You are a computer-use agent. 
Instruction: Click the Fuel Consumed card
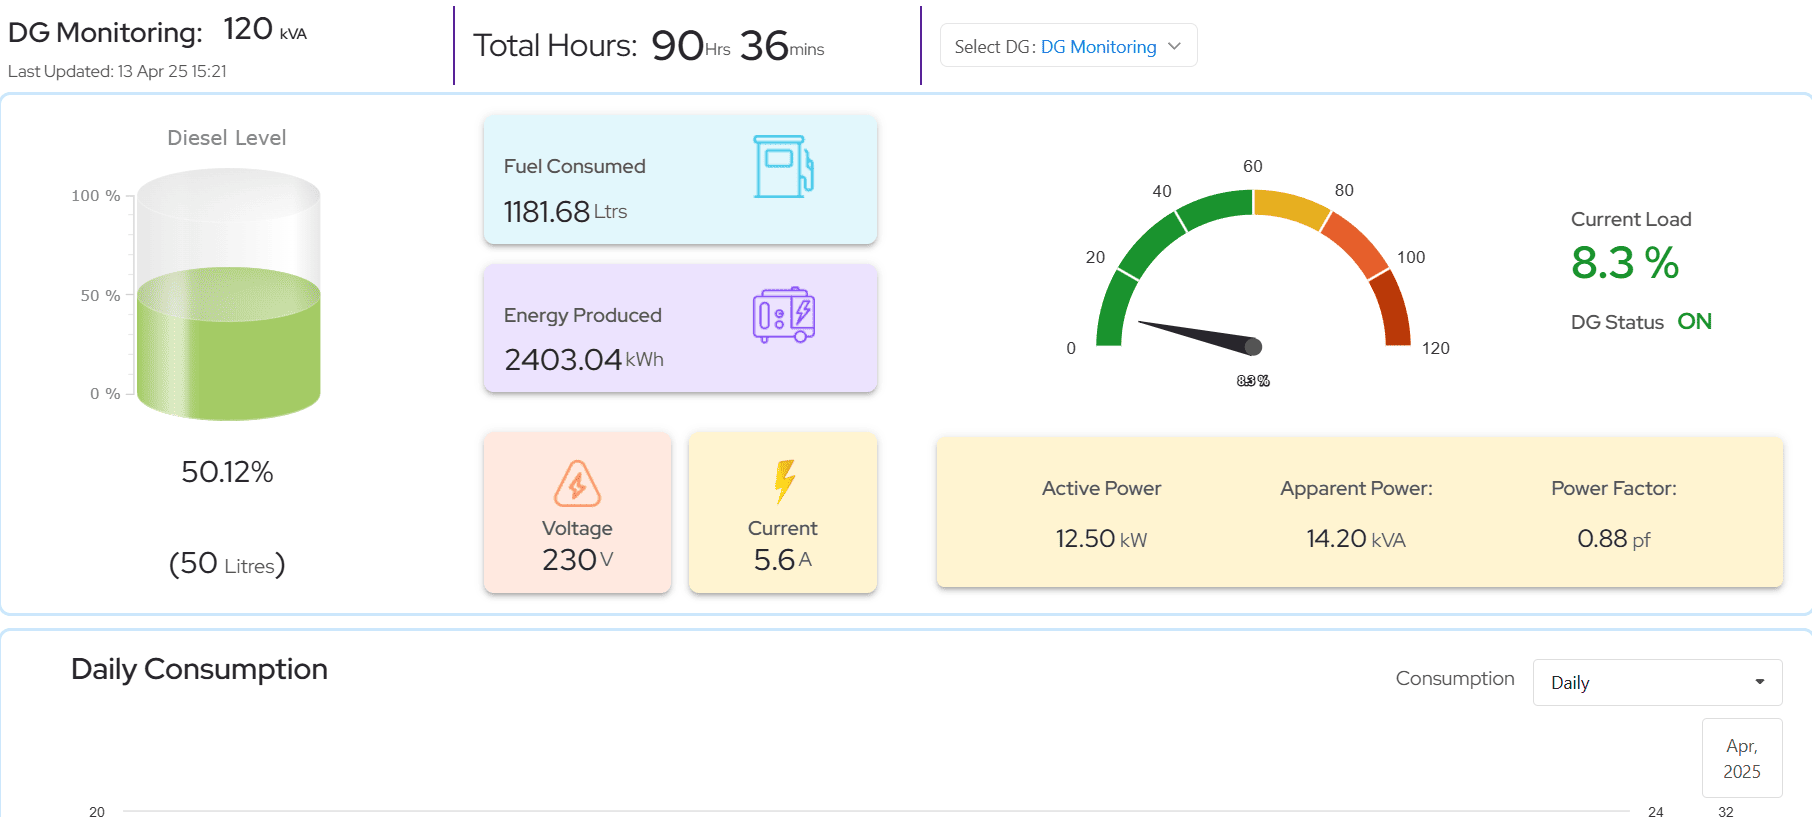click(x=680, y=180)
